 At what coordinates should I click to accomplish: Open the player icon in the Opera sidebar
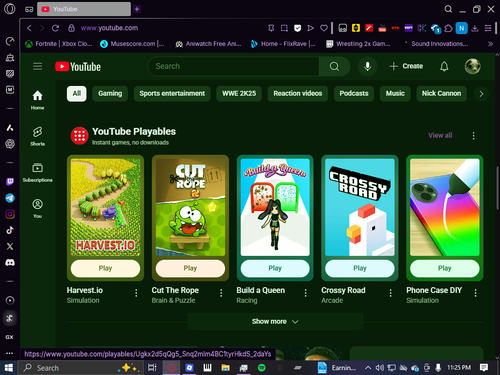(x=10, y=300)
